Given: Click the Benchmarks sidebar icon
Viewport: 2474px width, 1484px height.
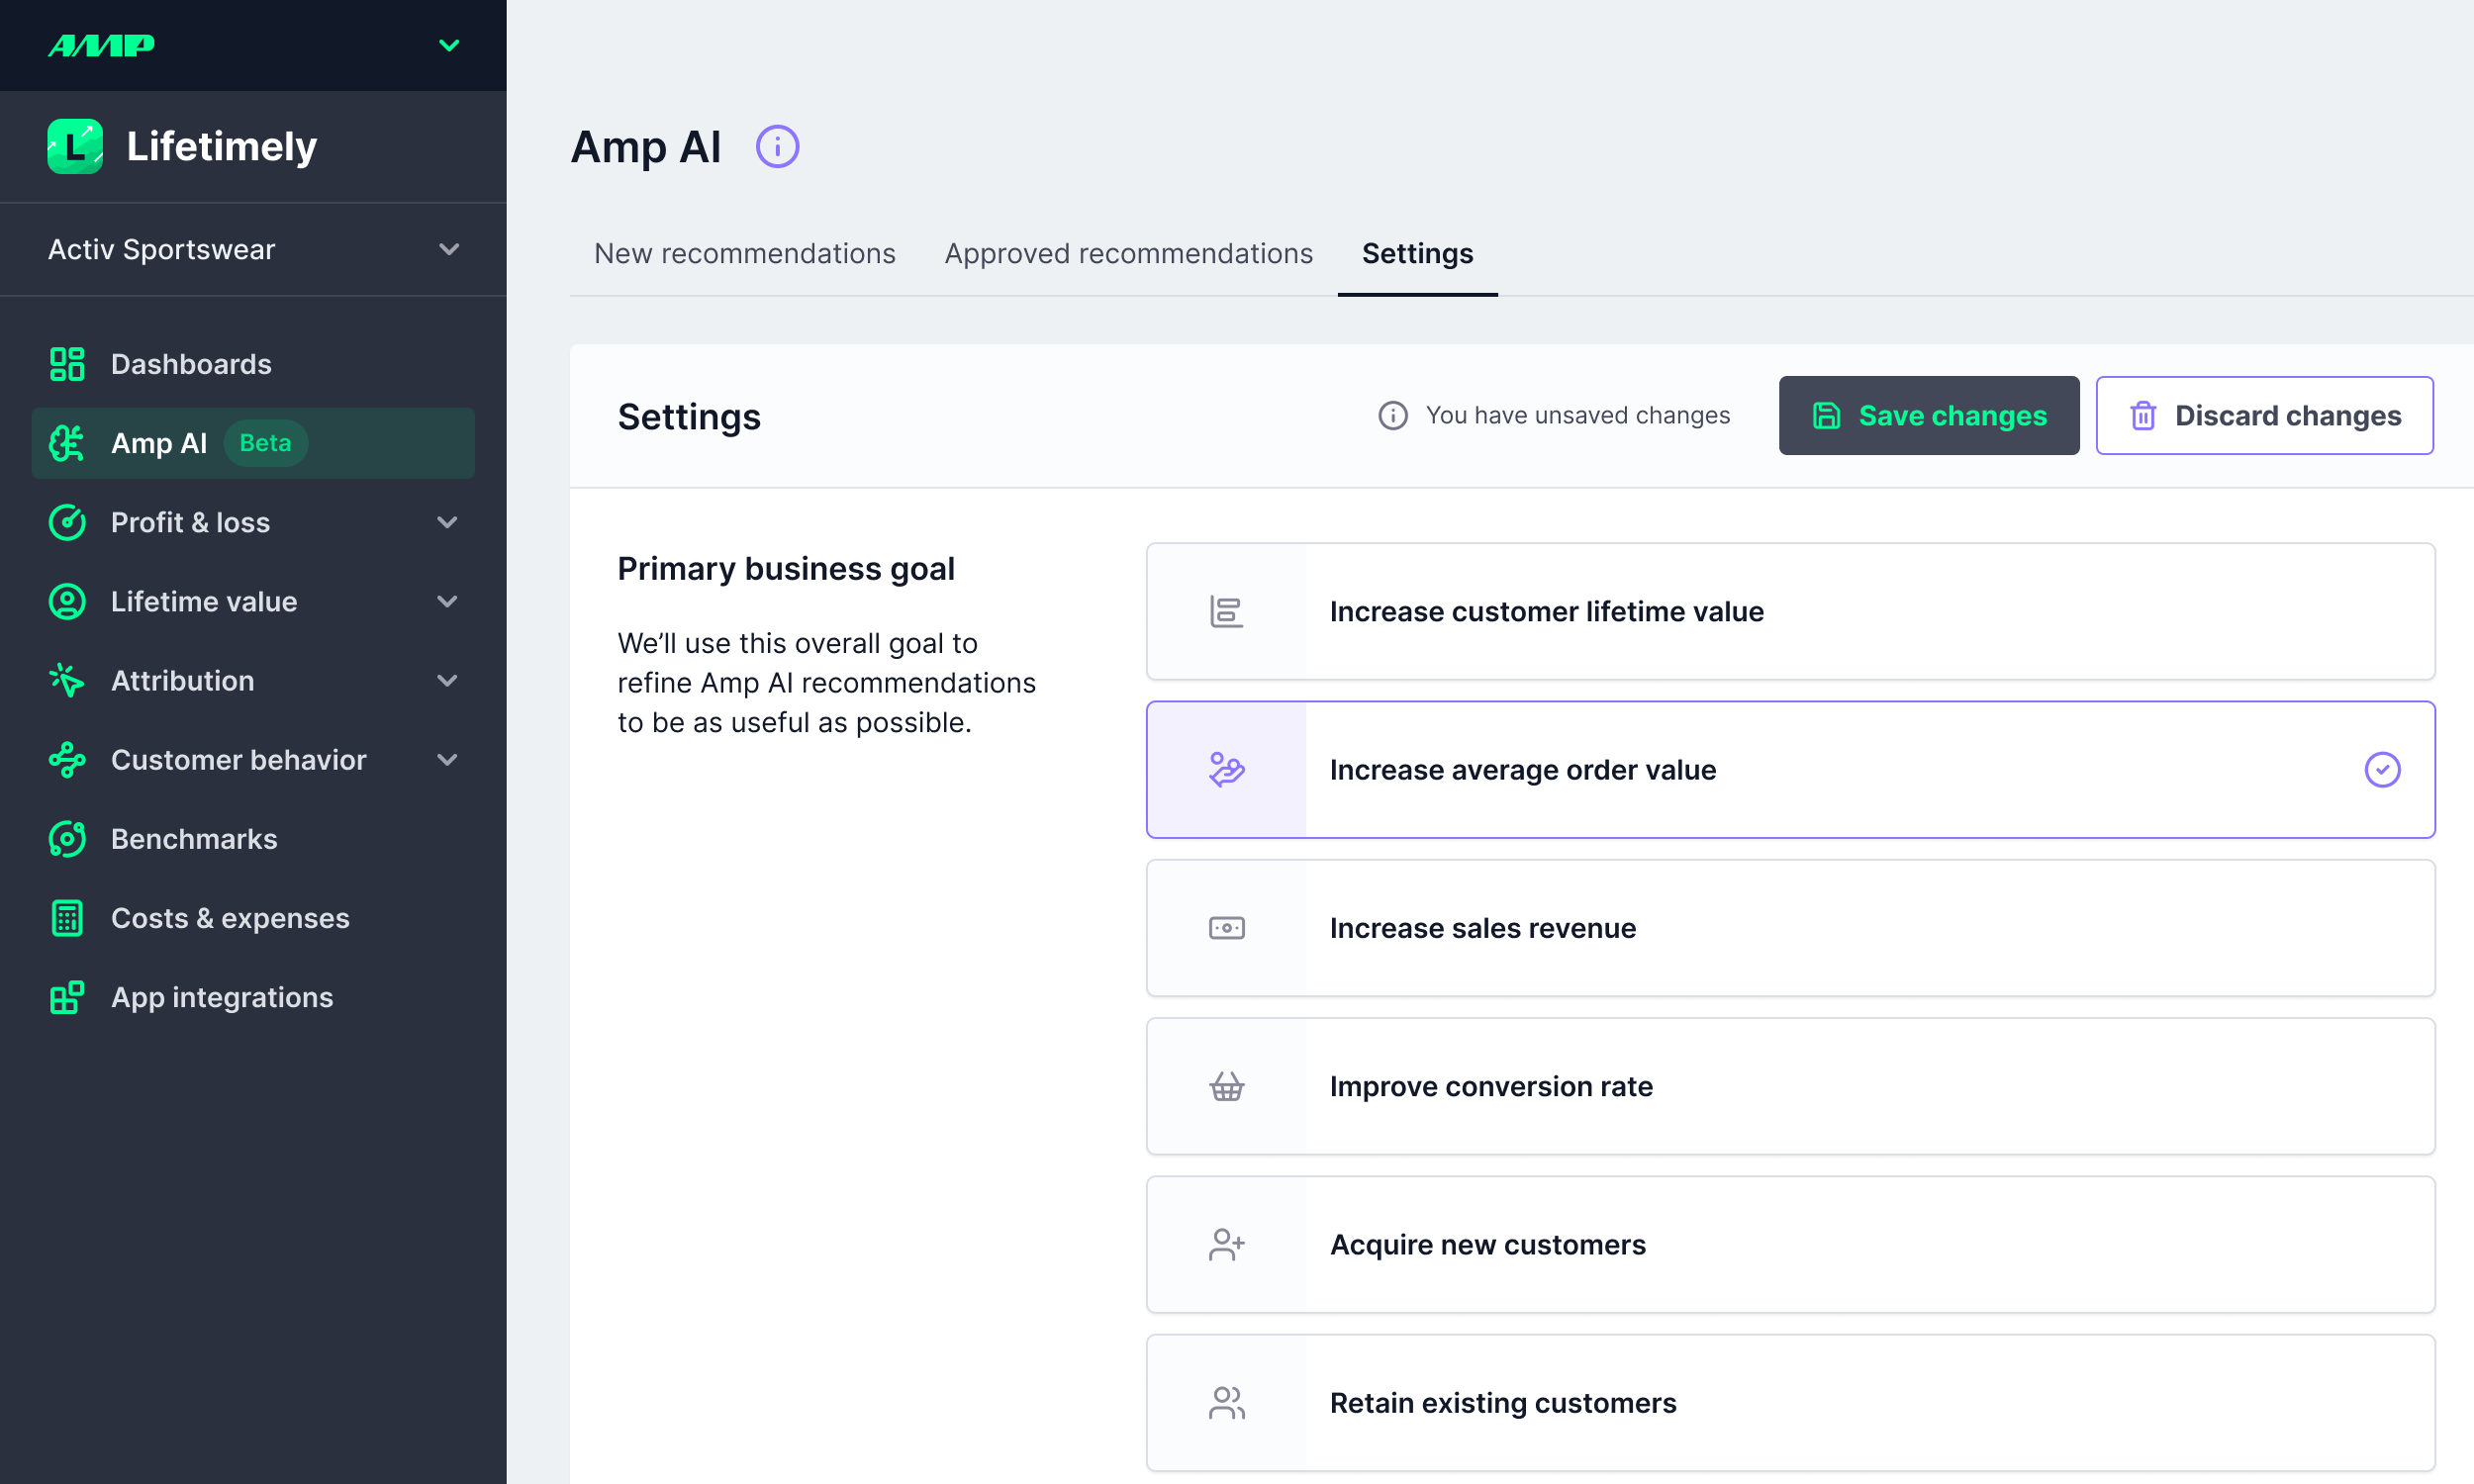Looking at the screenshot, I should click(x=67, y=839).
